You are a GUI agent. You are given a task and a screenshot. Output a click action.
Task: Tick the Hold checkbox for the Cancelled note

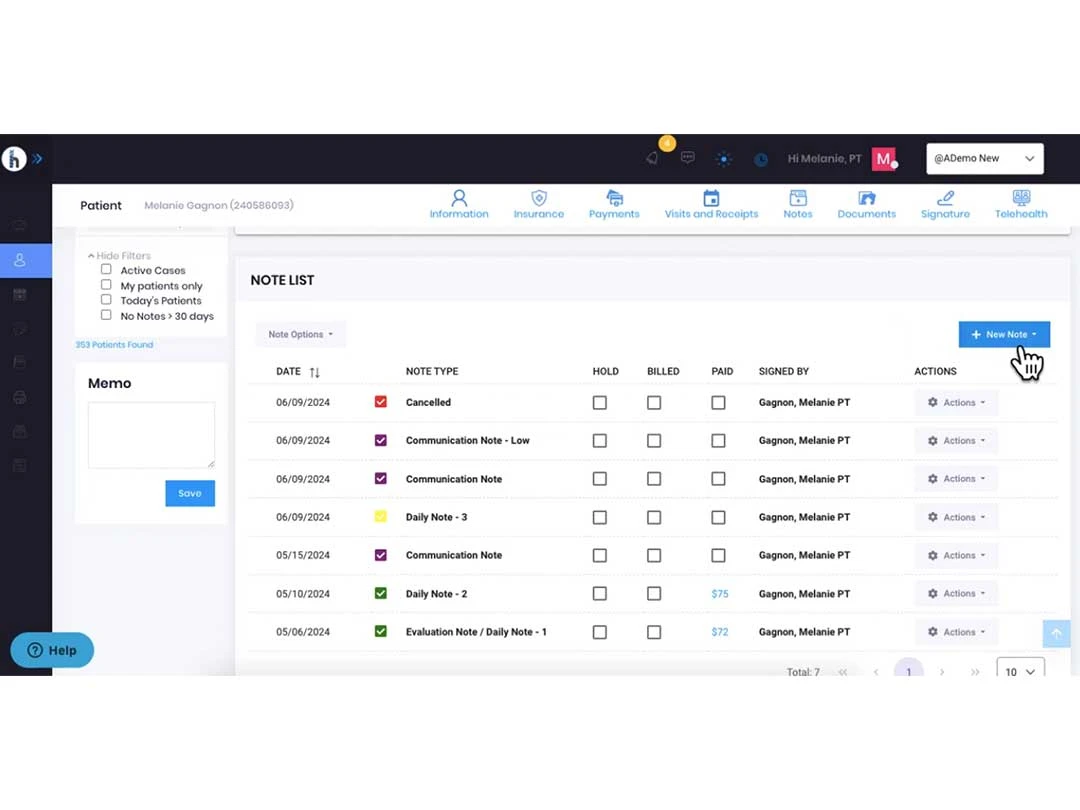point(600,402)
